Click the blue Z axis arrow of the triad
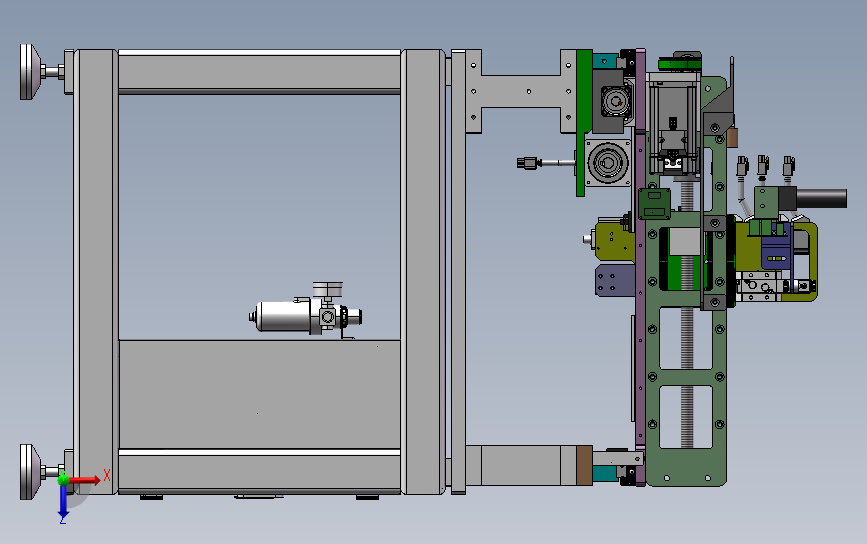The width and height of the screenshot is (867, 544). (x=63, y=503)
